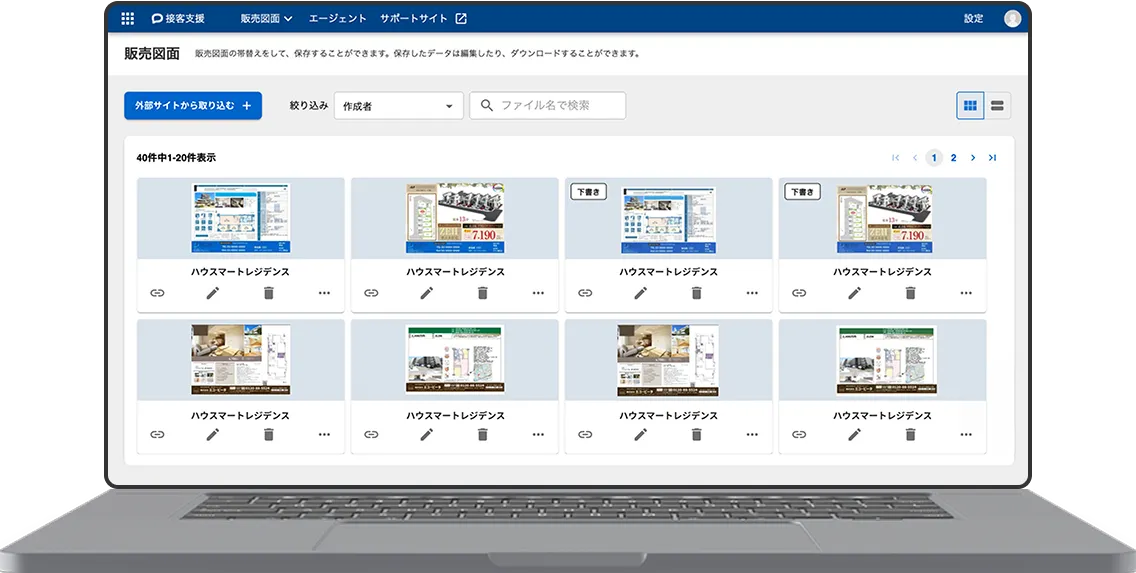Open top-row first card's blue flyer thumbnail

tap(241, 218)
